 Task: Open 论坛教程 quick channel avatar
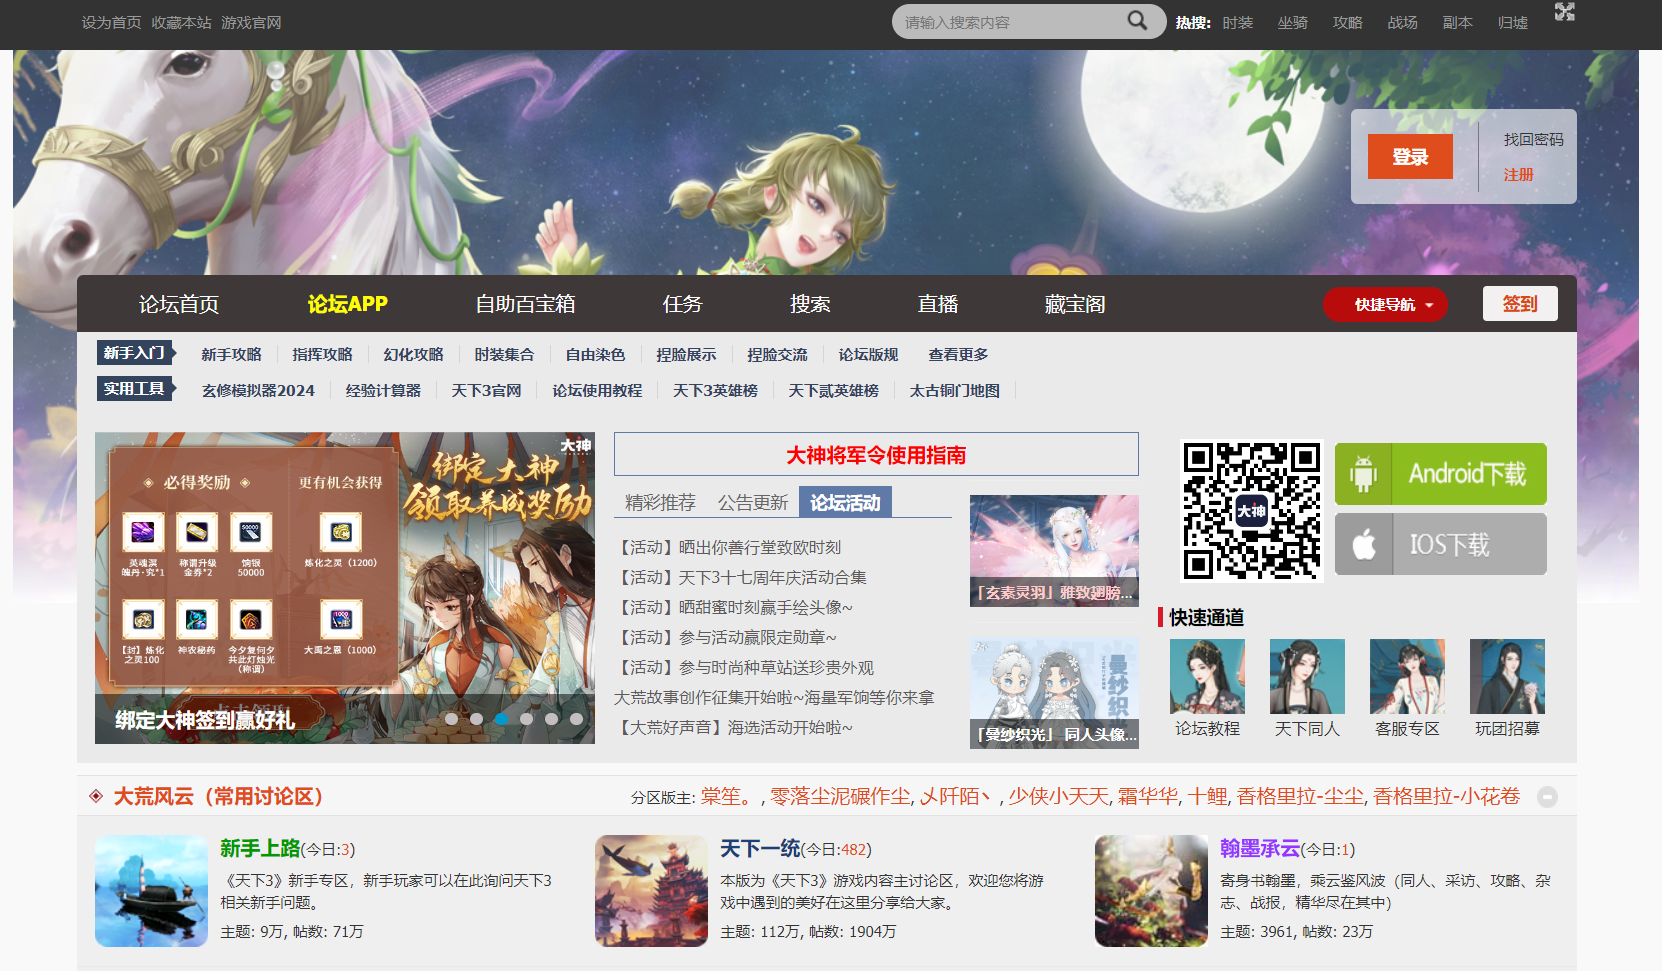pyautogui.click(x=1207, y=676)
